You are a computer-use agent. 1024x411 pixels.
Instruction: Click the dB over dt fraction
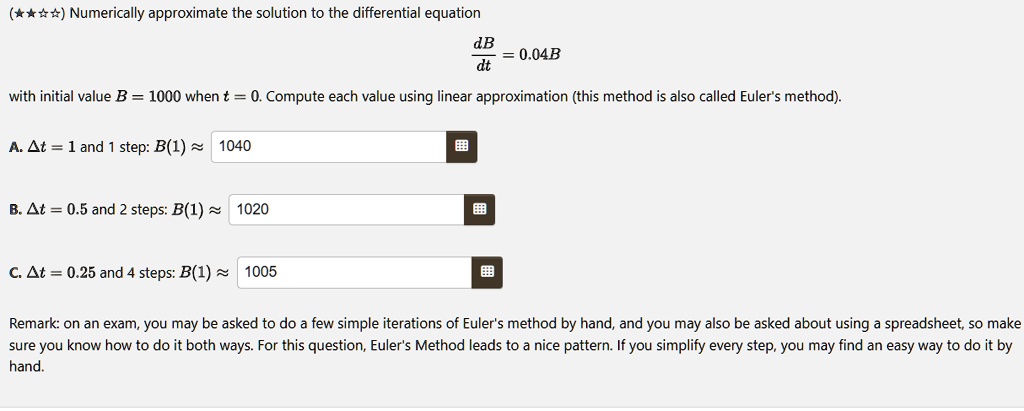point(484,54)
